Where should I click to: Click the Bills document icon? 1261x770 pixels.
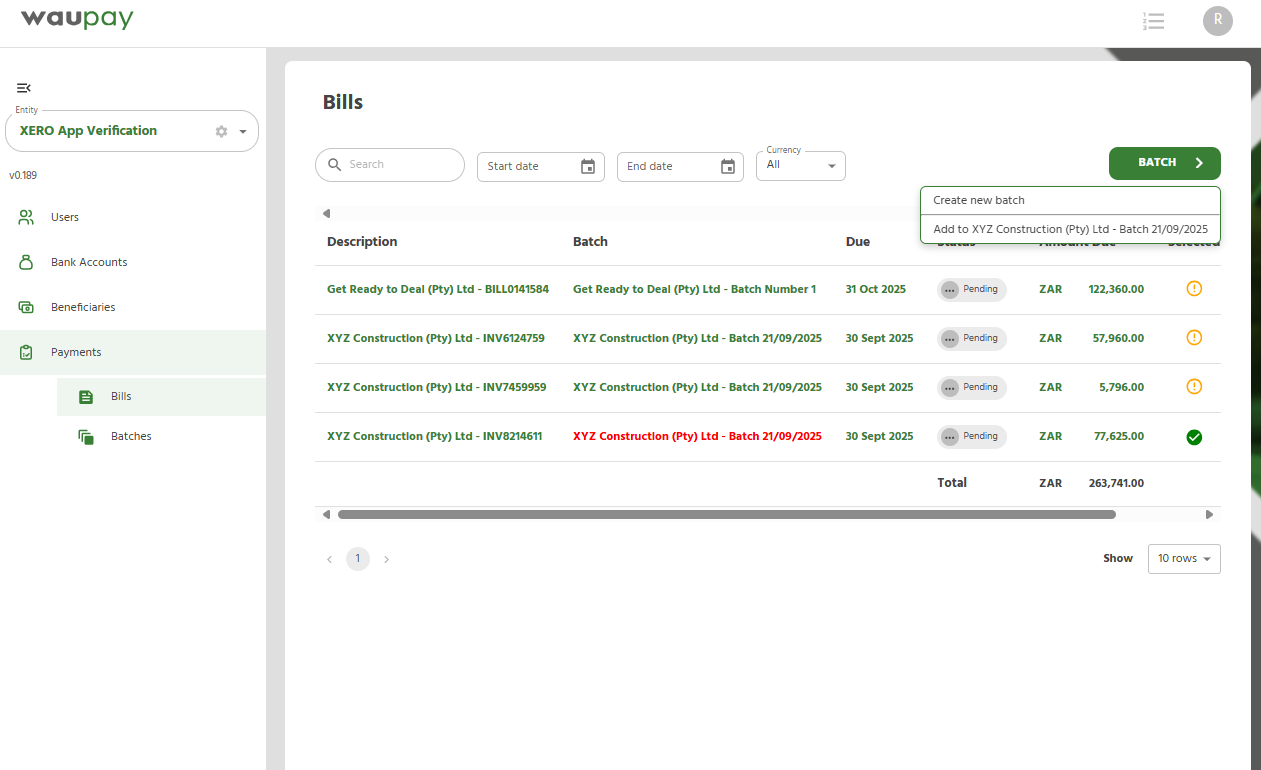tap(86, 397)
